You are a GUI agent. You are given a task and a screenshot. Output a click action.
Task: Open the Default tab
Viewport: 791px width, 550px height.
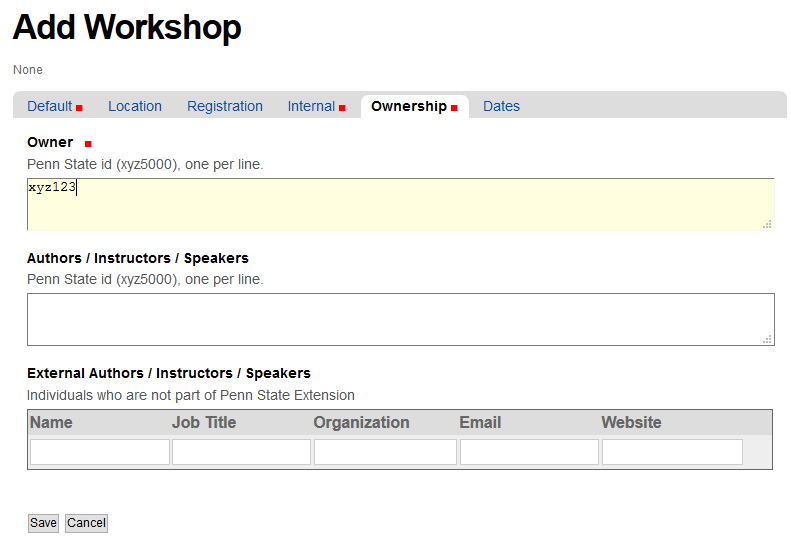[x=50, y=106]
